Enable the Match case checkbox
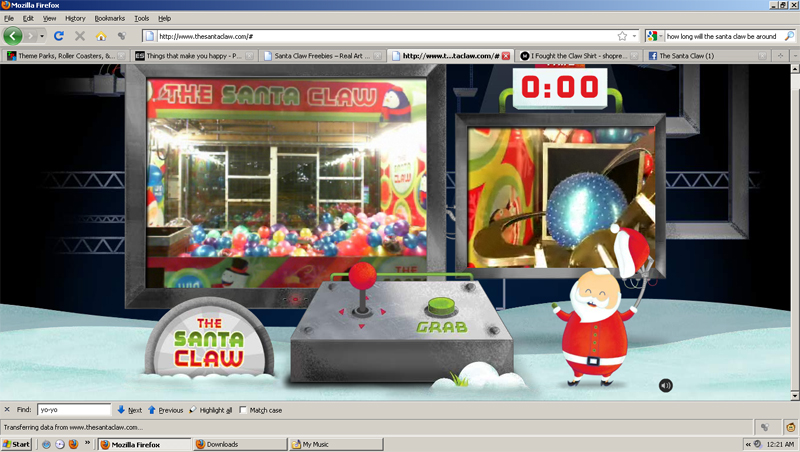800x452 pixels. 243,410
